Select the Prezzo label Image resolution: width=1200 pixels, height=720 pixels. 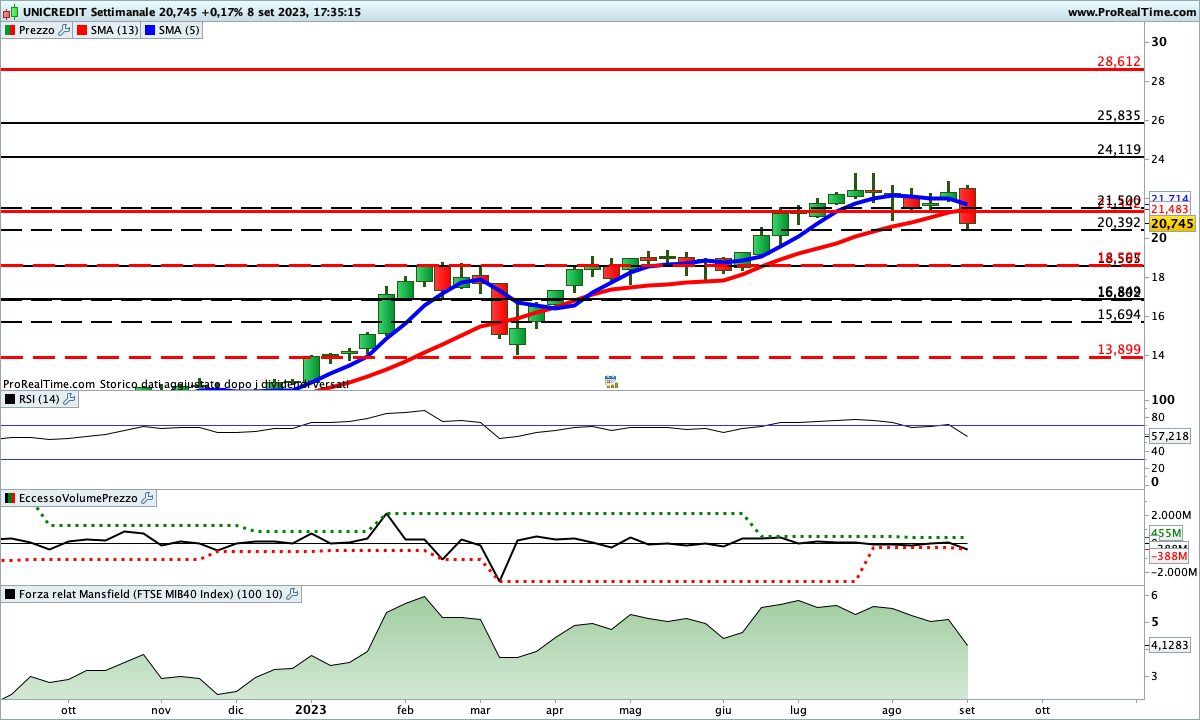pos(36,30)
